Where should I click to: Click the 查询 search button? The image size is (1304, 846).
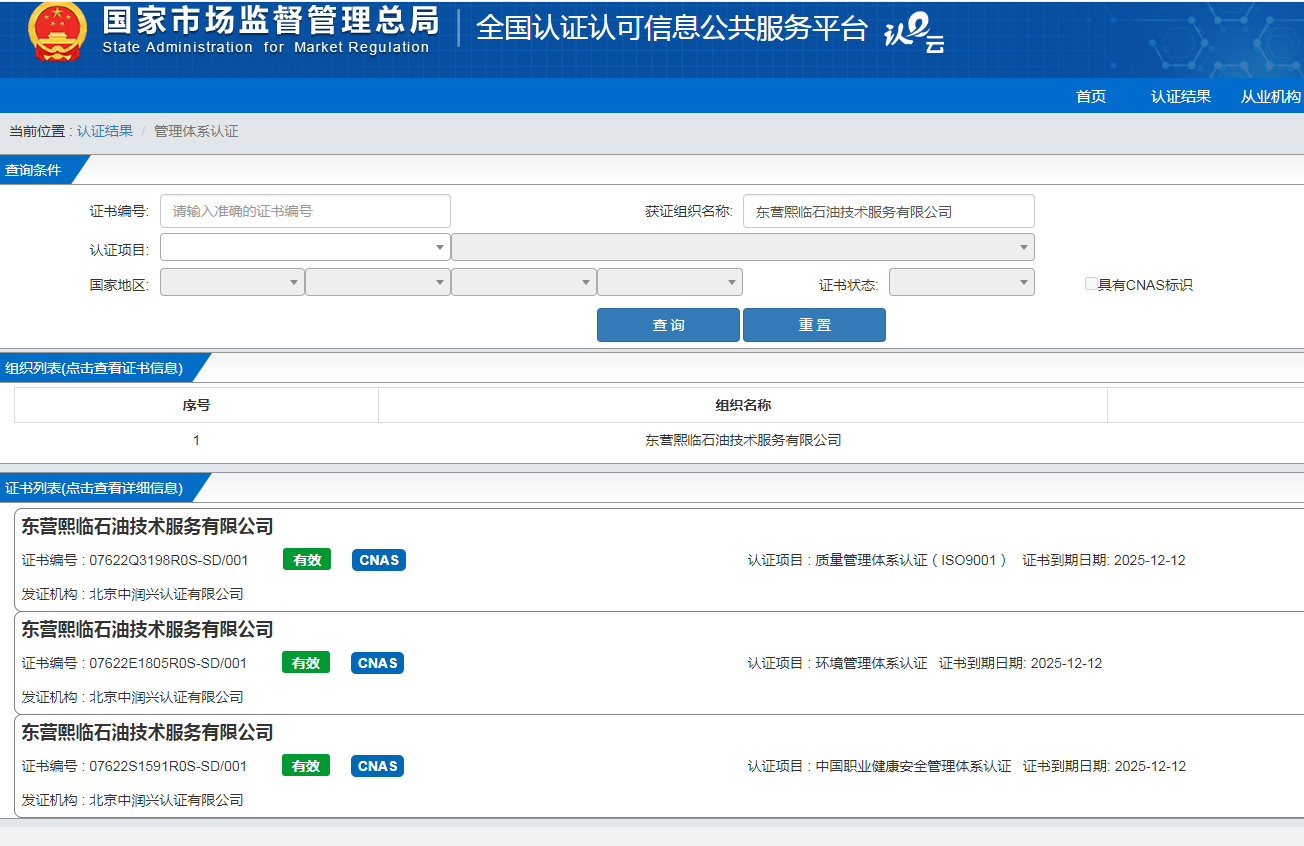pyautogui.click(x=668, y=325)
